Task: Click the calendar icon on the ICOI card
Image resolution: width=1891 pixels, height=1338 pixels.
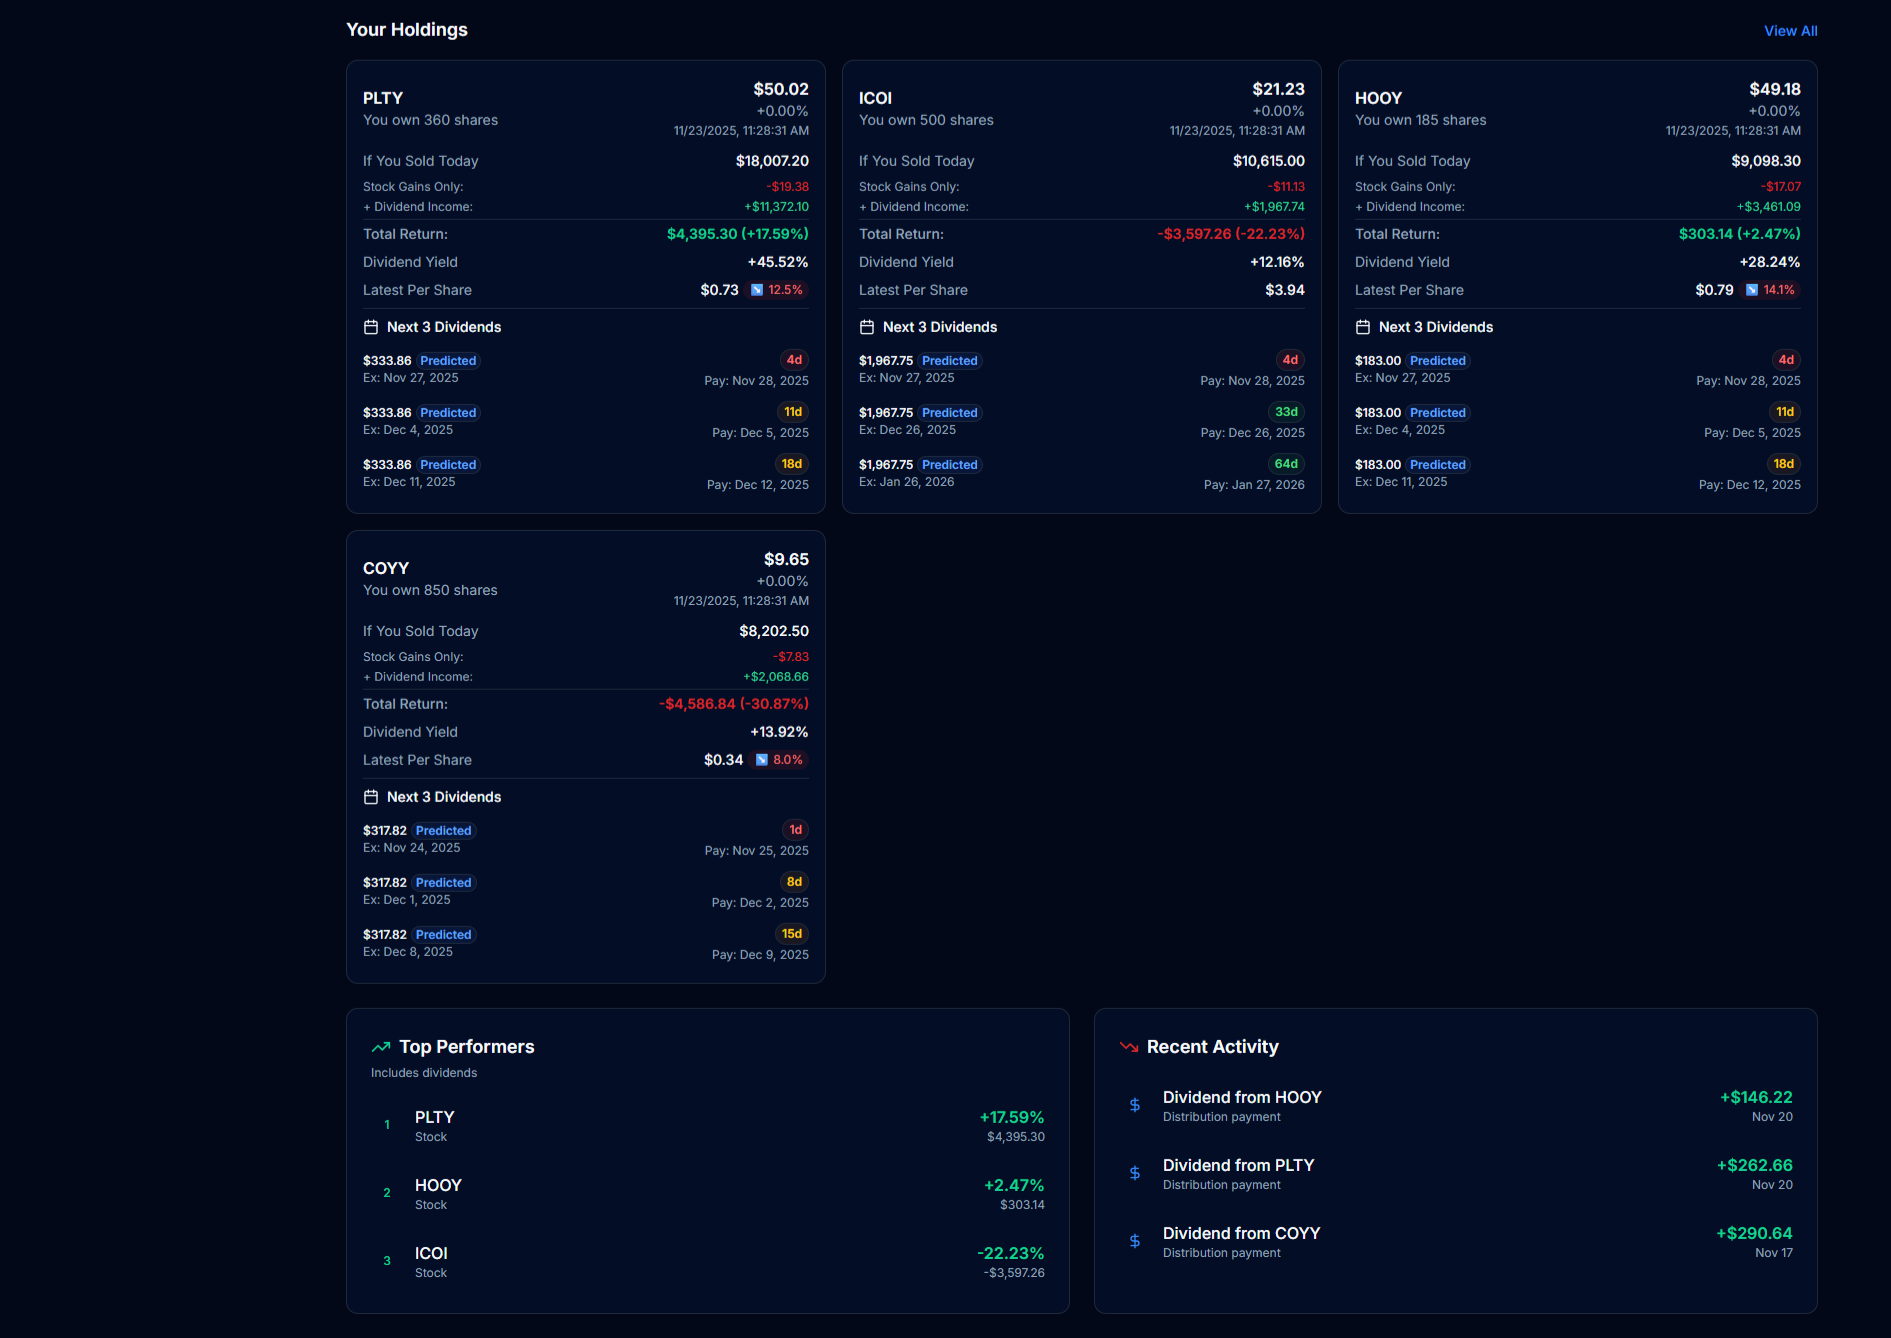Action: (866, 326)
